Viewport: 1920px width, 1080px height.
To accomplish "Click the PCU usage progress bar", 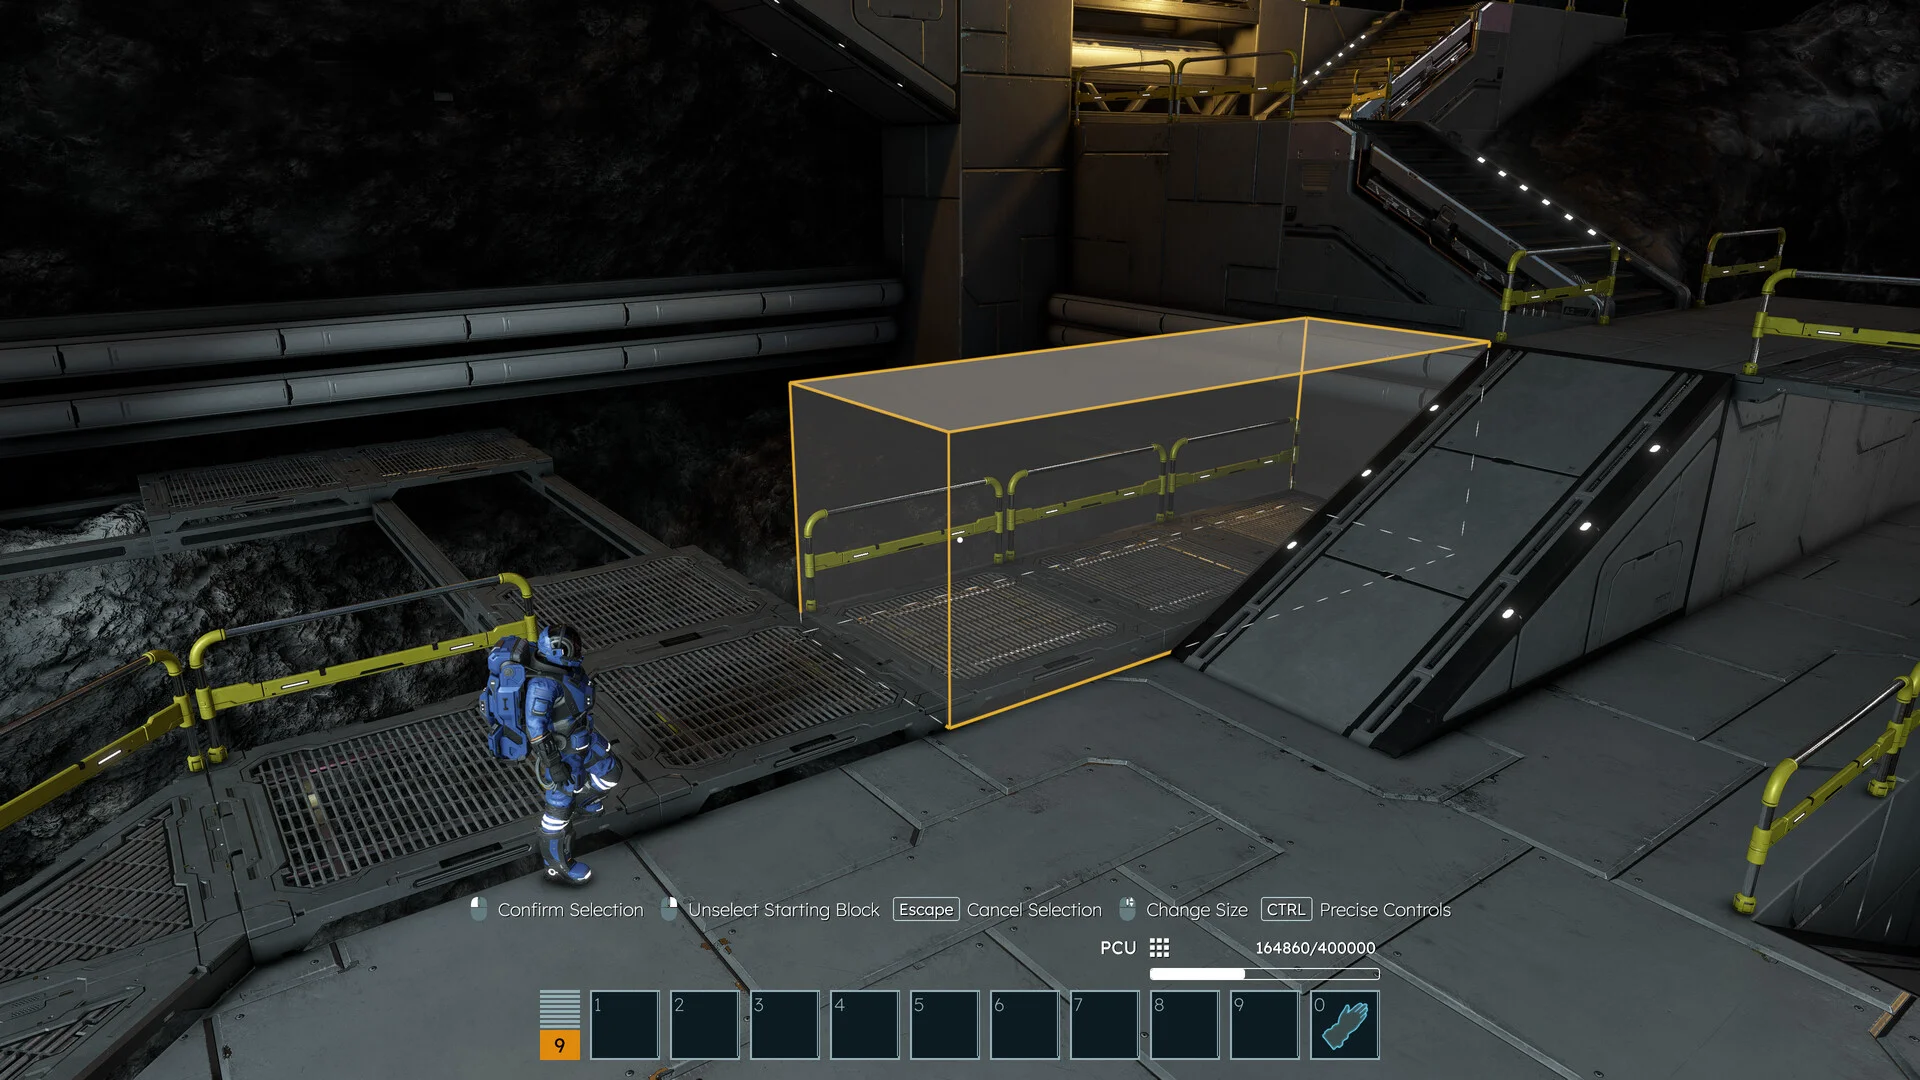I will 1266,974.
